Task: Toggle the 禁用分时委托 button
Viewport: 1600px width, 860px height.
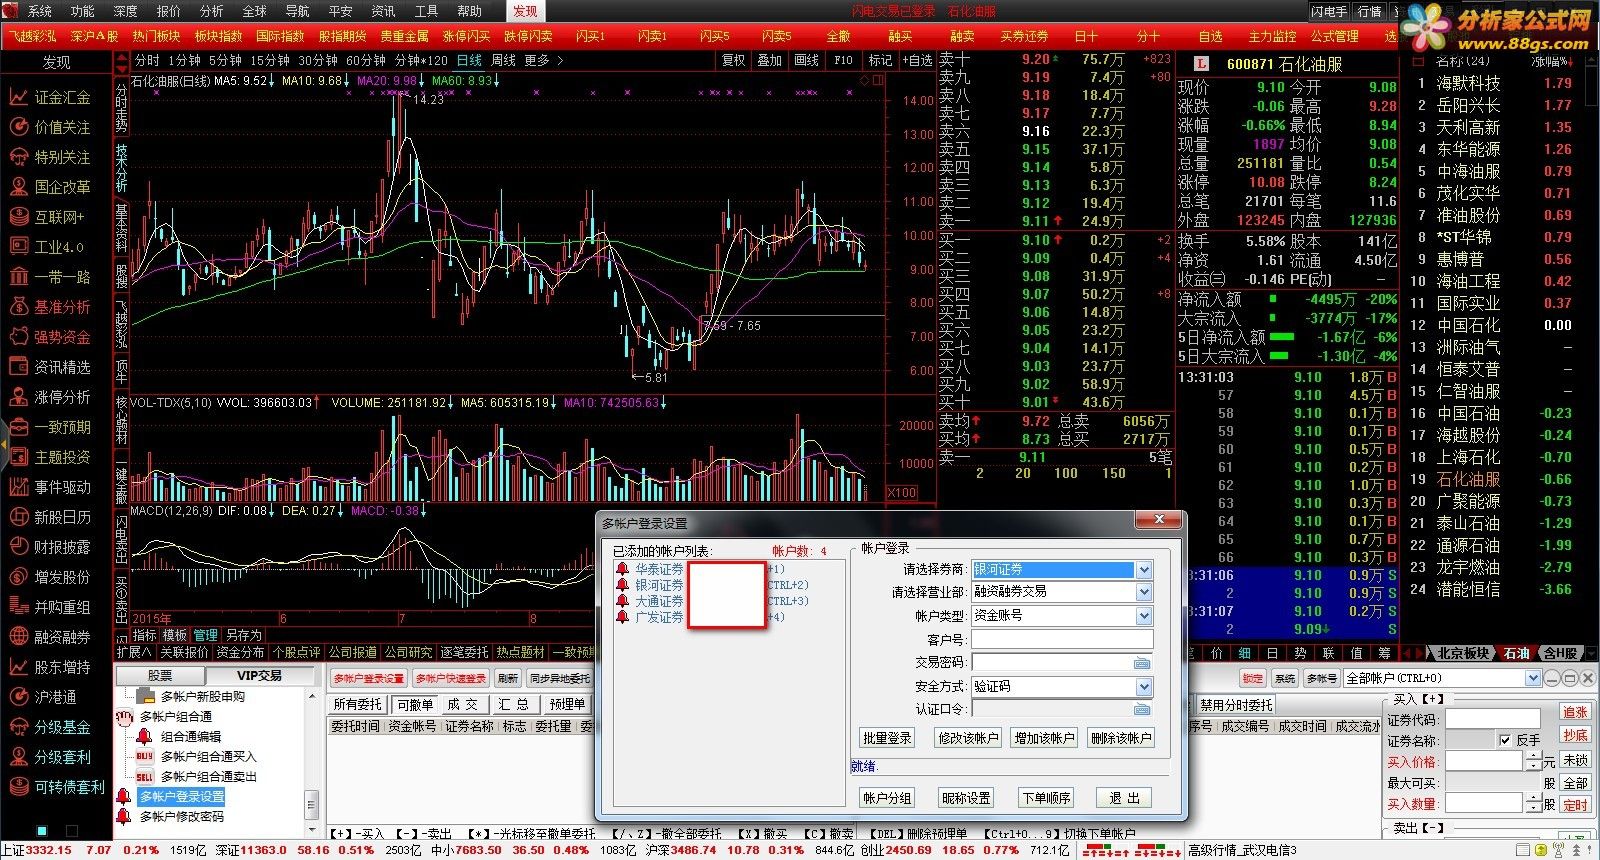Action: pos(1237,704)
